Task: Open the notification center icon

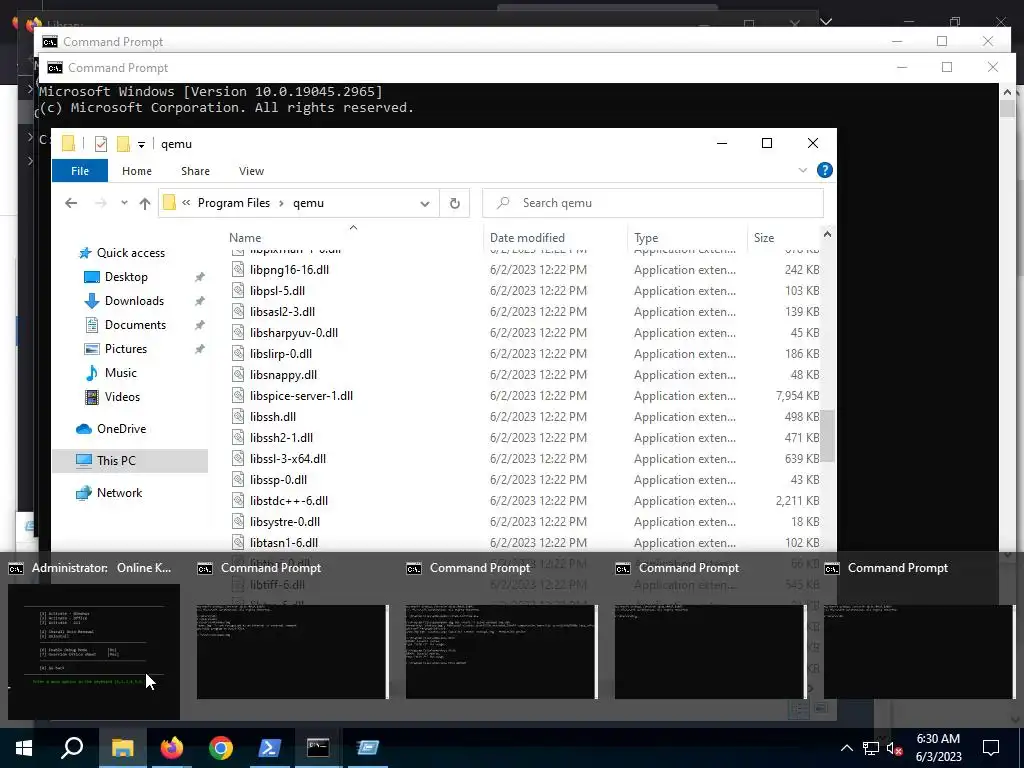Action: (991, 748)
